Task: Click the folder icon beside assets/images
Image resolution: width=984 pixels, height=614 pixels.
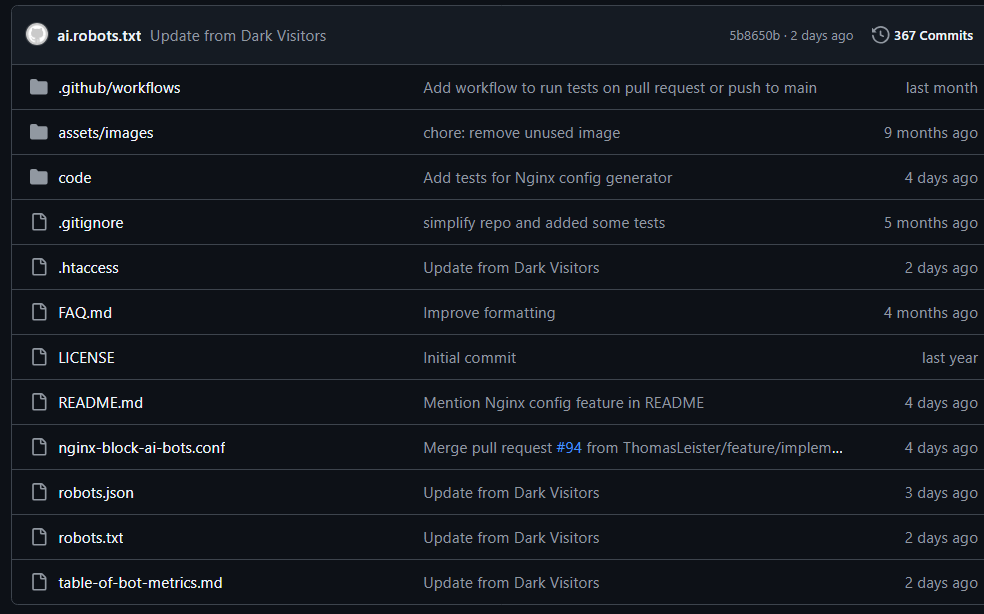Action: [x=39, y=133]
